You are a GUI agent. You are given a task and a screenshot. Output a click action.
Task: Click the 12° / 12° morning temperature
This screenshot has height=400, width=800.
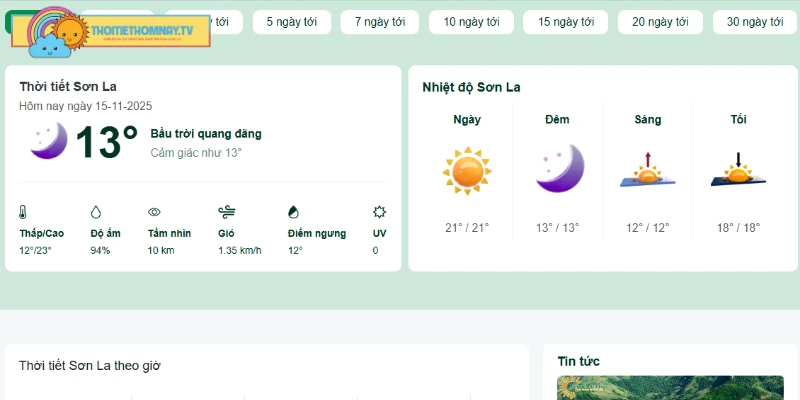point(648,228)
